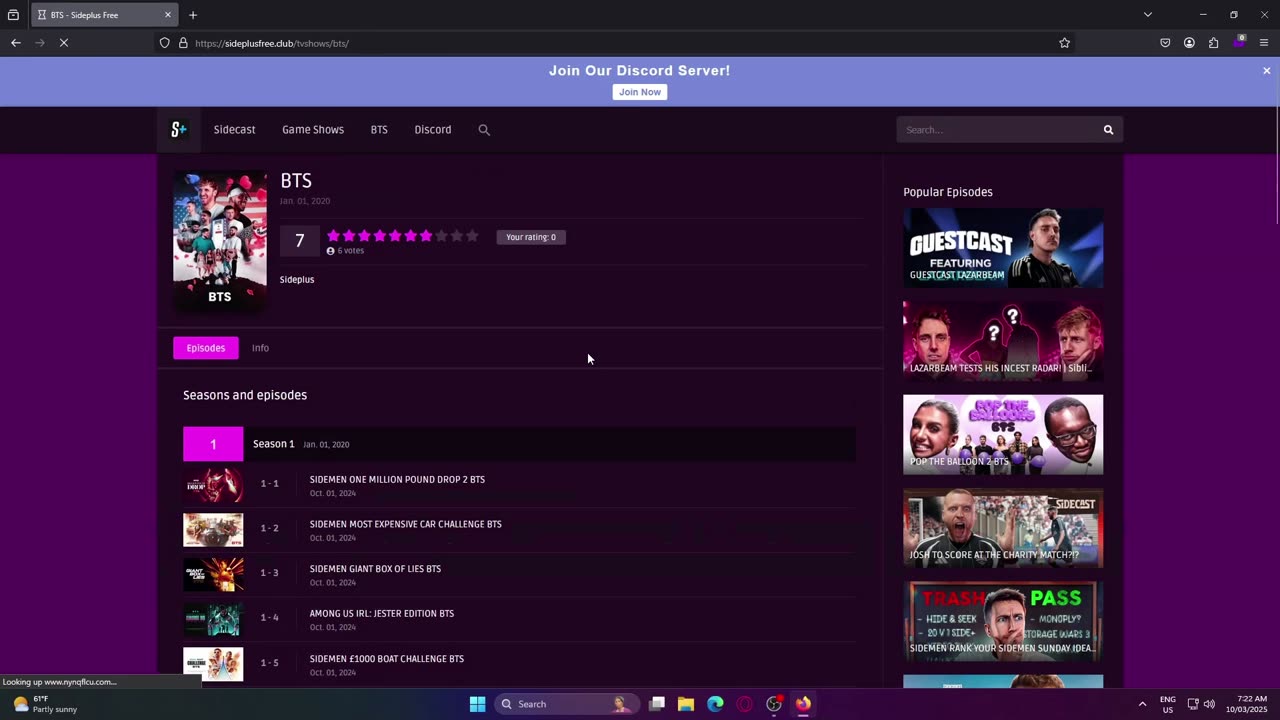The height and width of the screenshot is (720, 1280).
Task: Open Pop the Balloon 2 BTS thumbnail
Action: pos(1003,435)
